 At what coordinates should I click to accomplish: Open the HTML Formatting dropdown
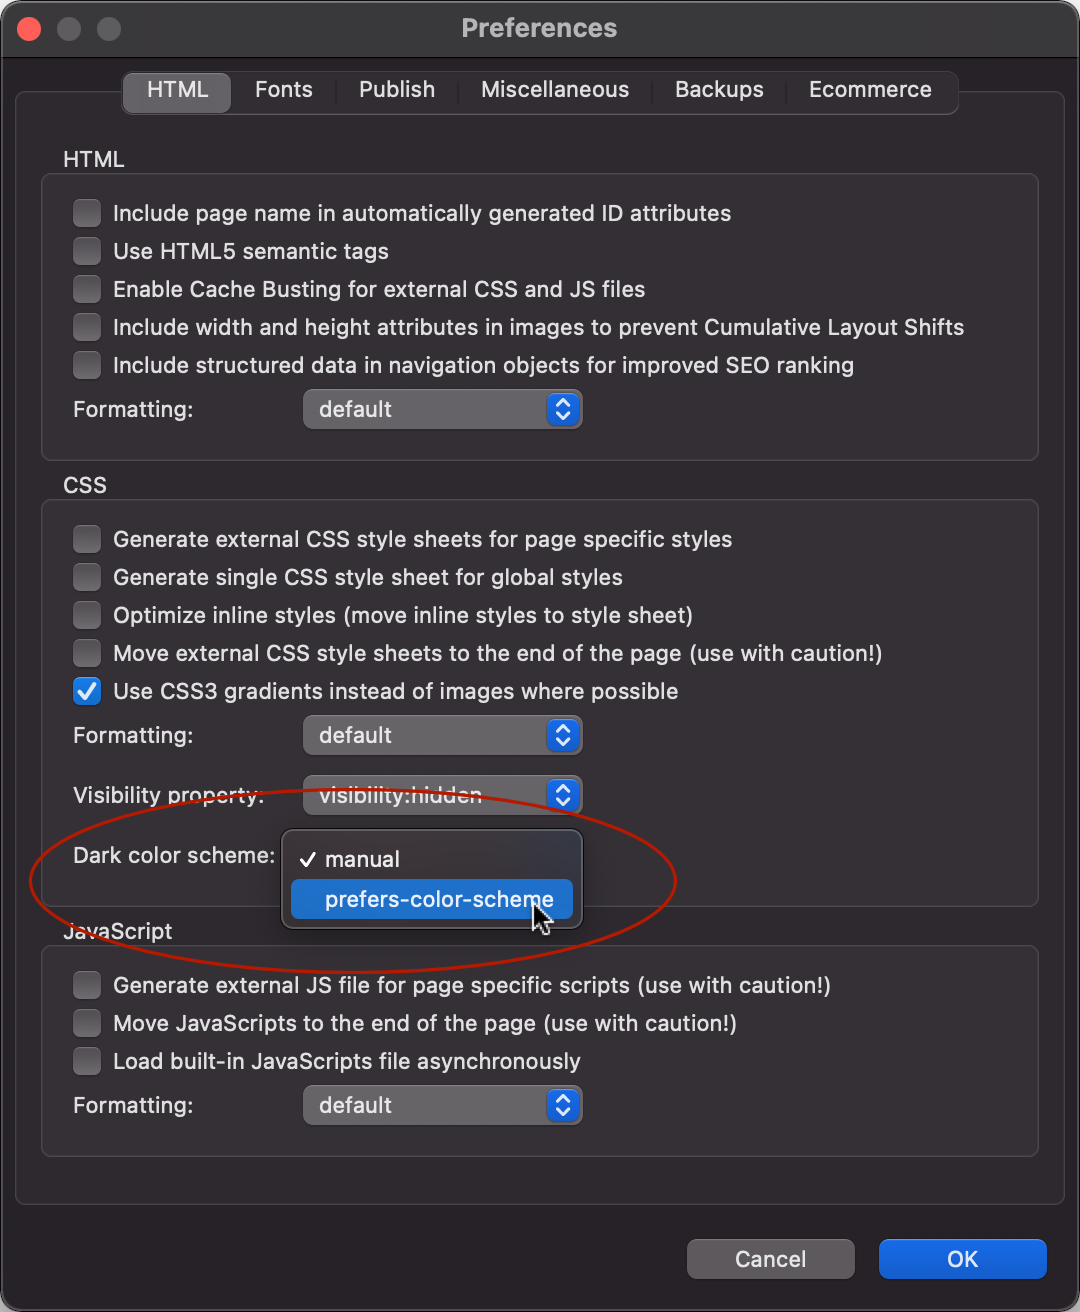(x=442, y=409)
